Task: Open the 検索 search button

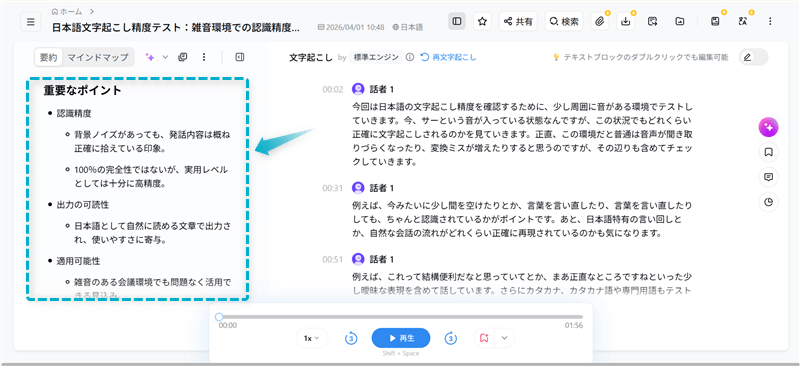Action: click(x=564, y=21)
